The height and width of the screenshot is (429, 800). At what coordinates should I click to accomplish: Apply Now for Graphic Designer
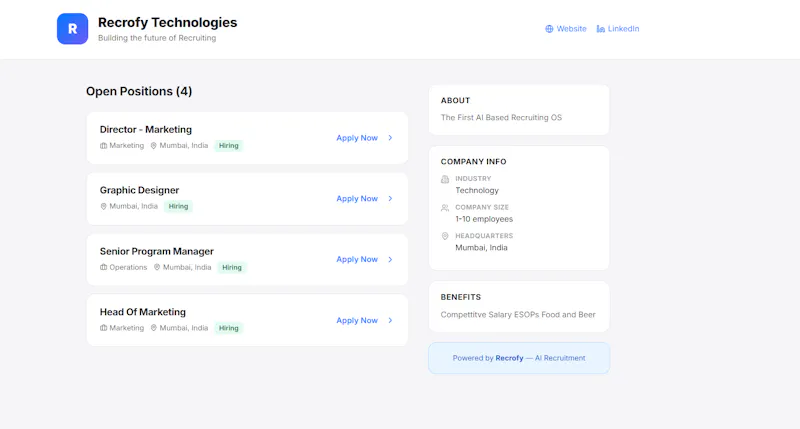point(357,198)
